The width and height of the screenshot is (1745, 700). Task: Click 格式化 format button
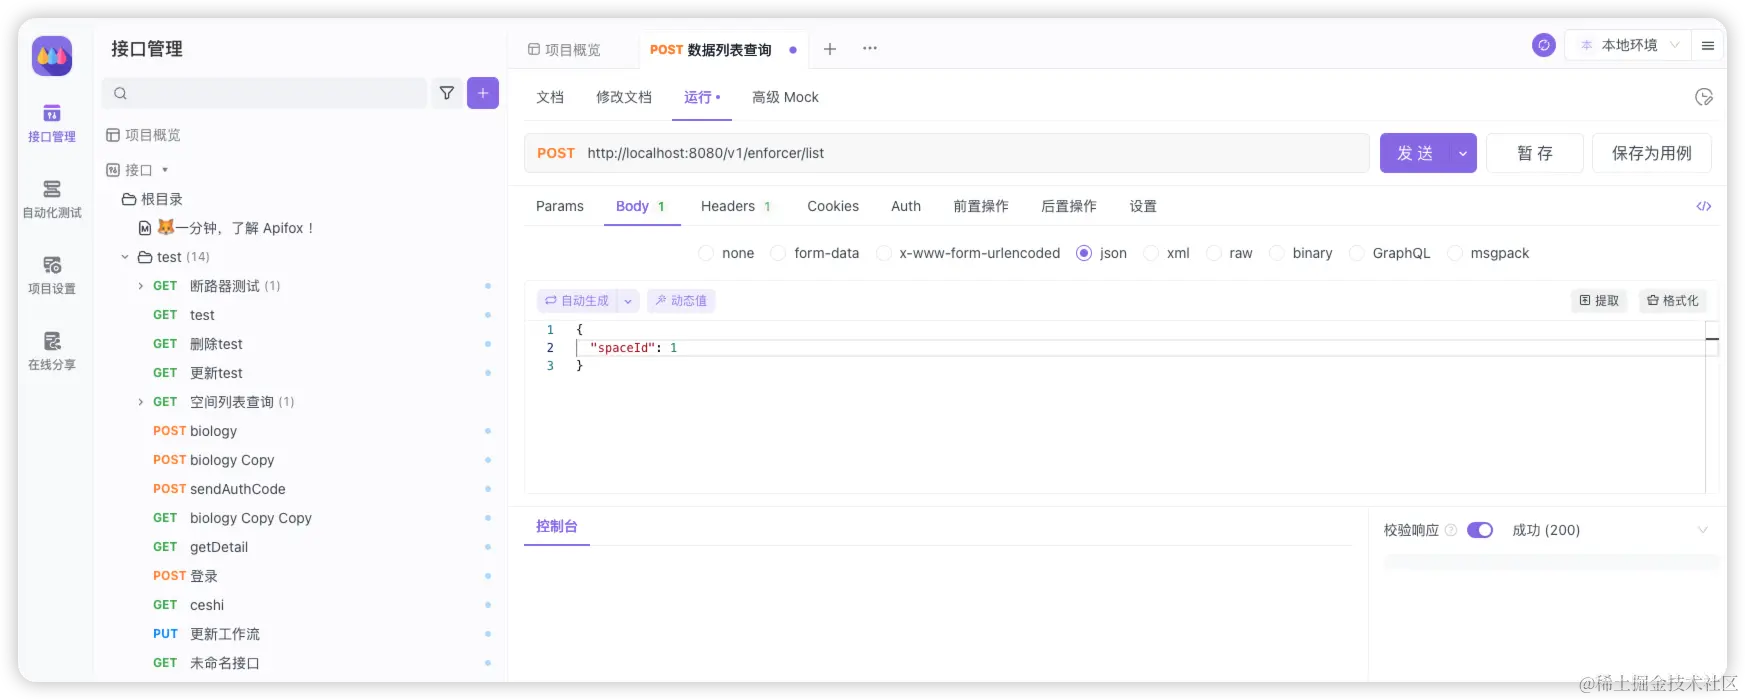[x=1673, y=301]
